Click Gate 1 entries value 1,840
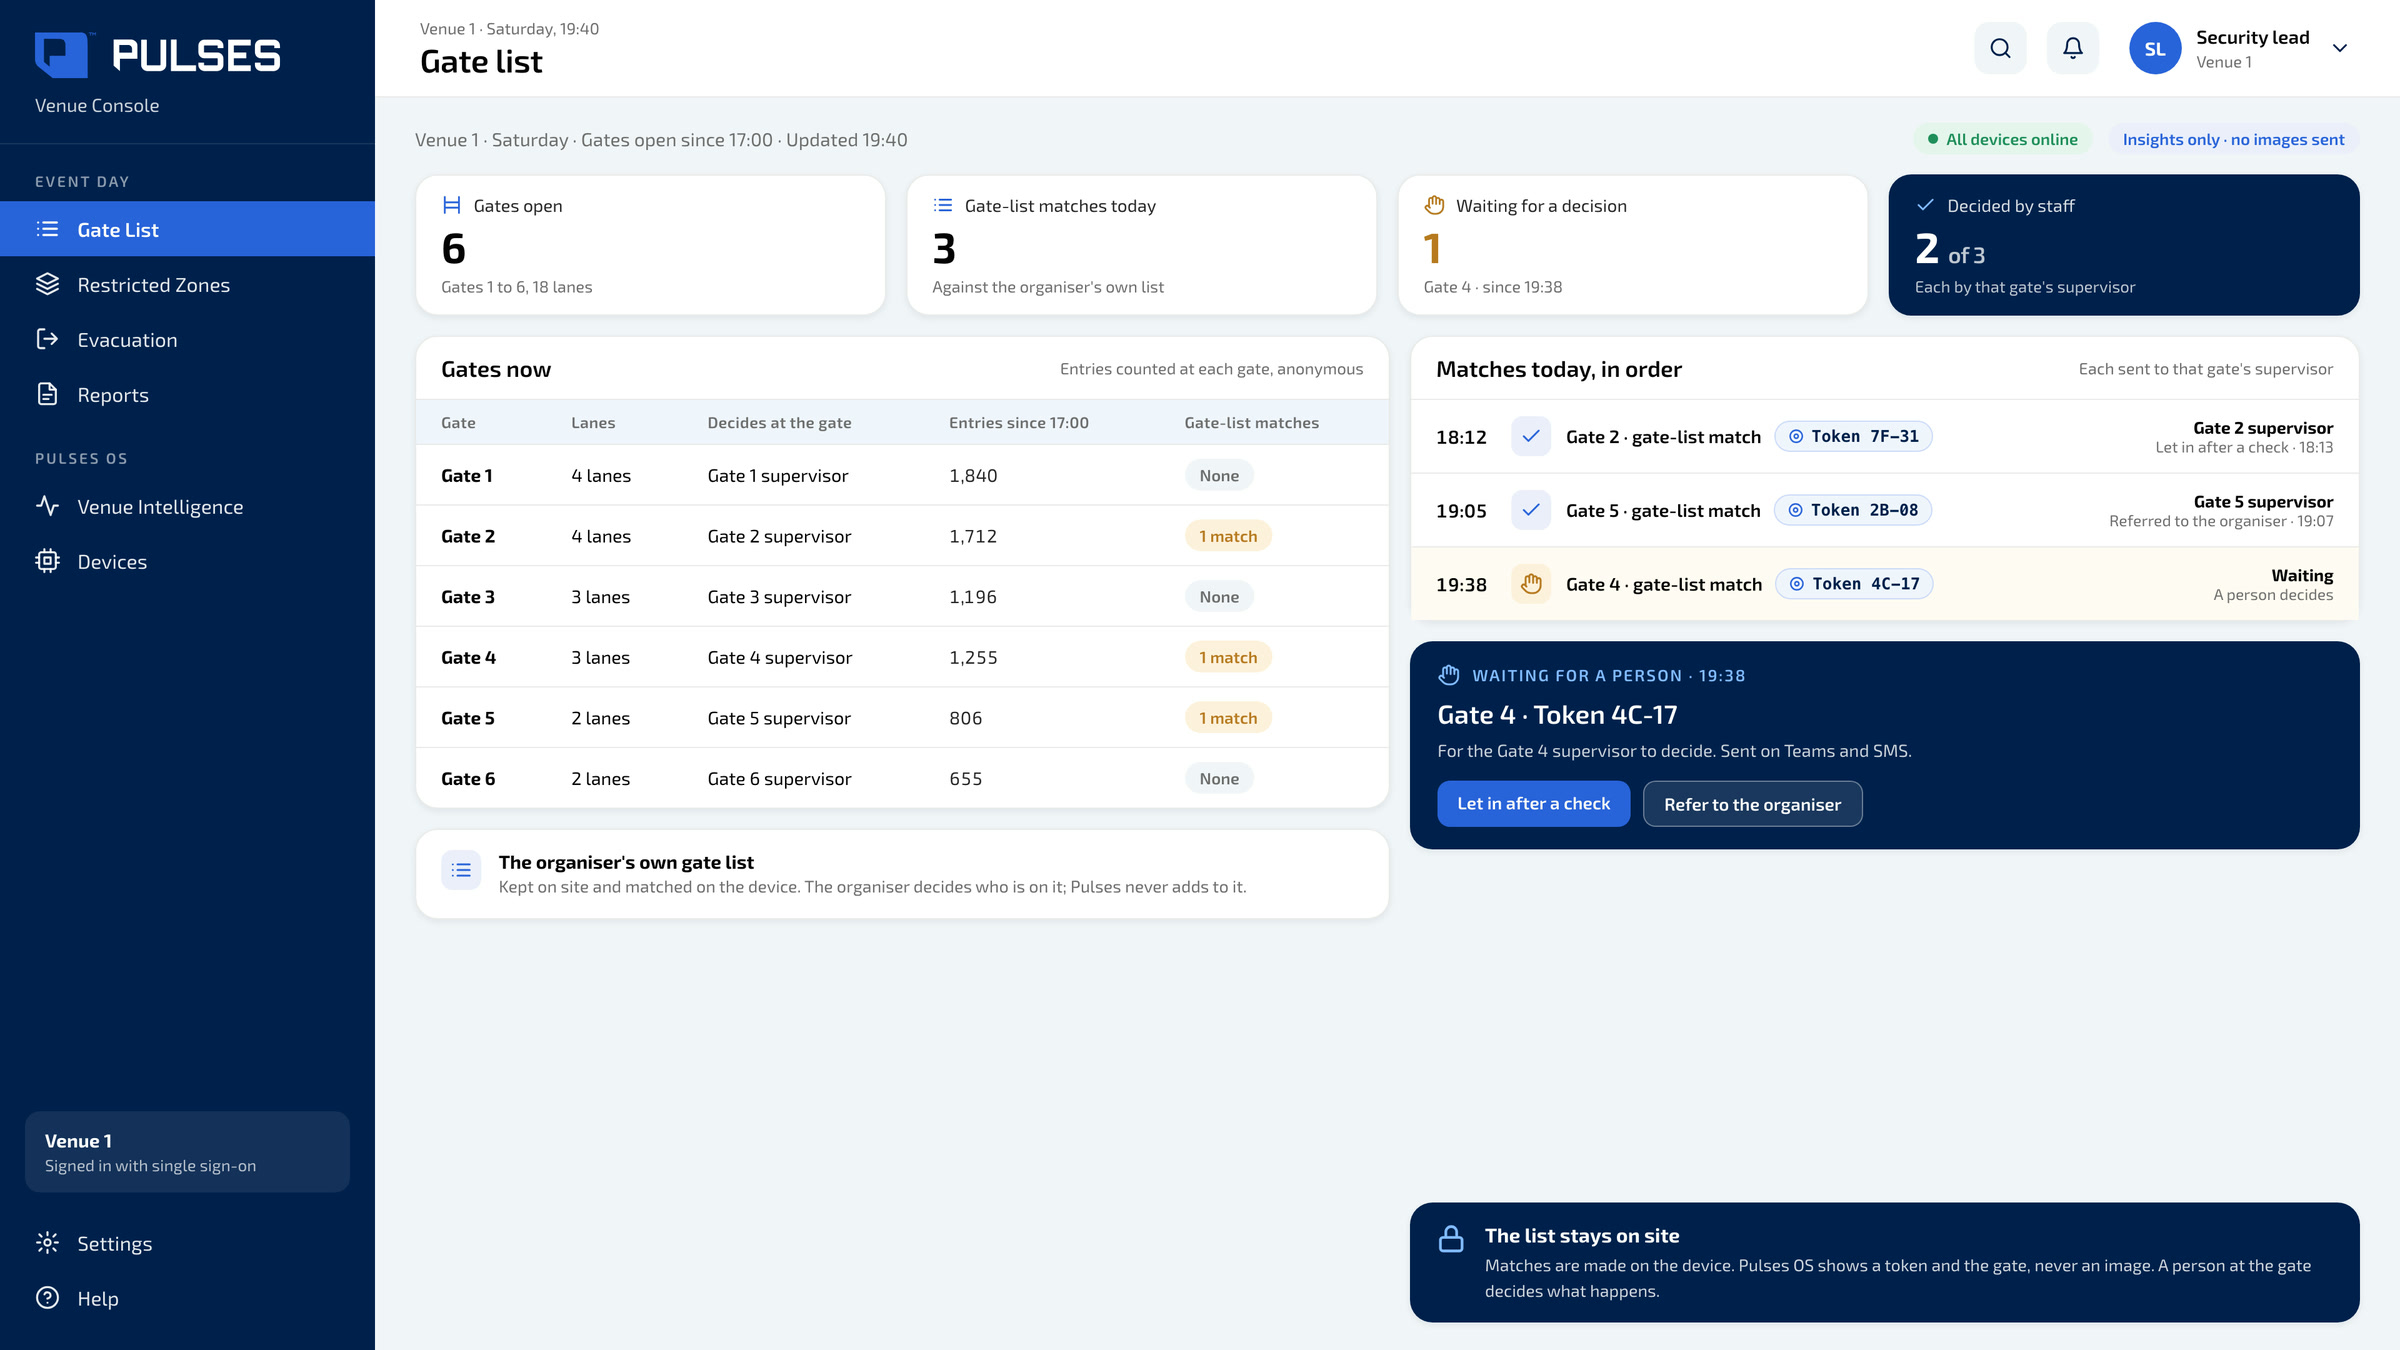The height and width of the screenshot is (1350, 2400). (x=973, y=475)
